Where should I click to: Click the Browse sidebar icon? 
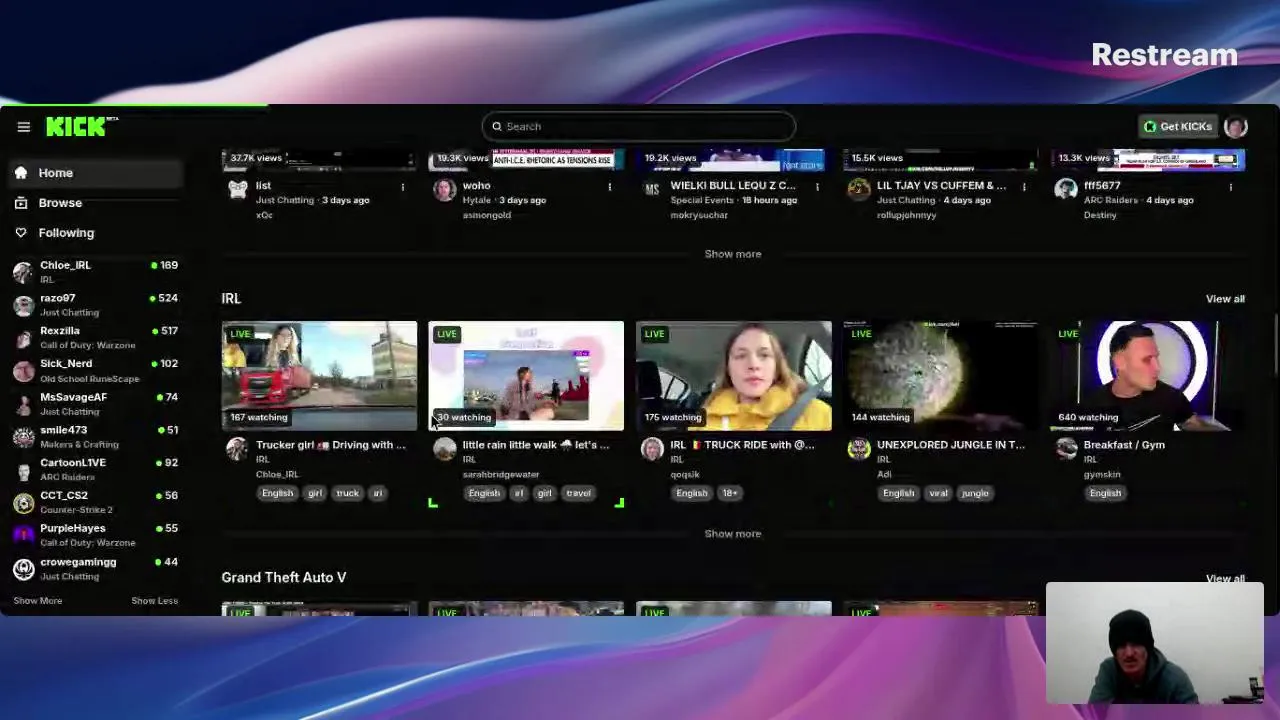[21, 203]
